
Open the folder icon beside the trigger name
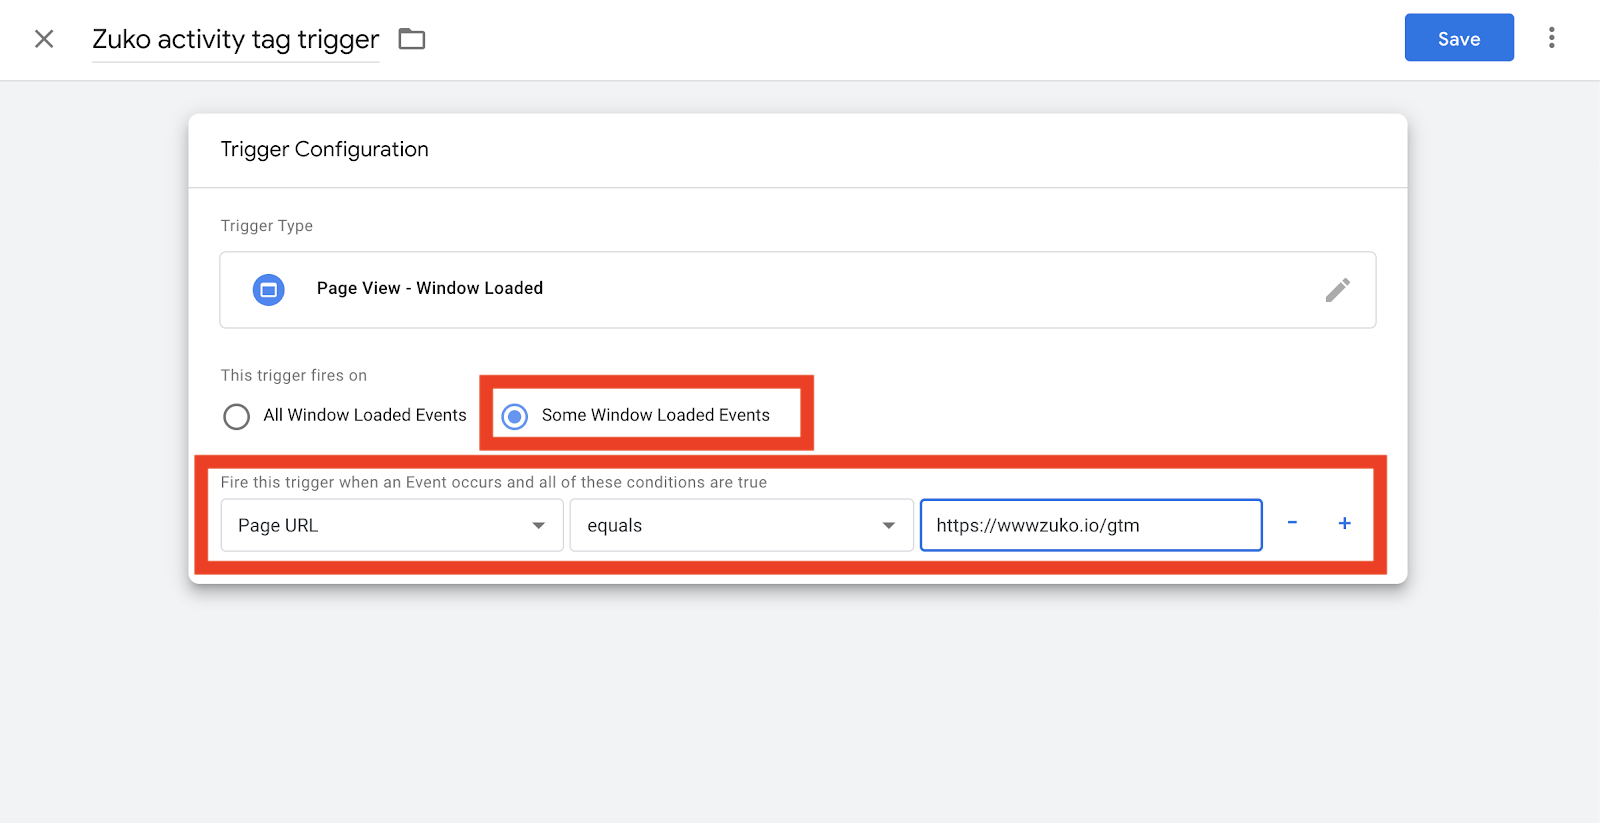pyautogui.click(x=412, y=39)
